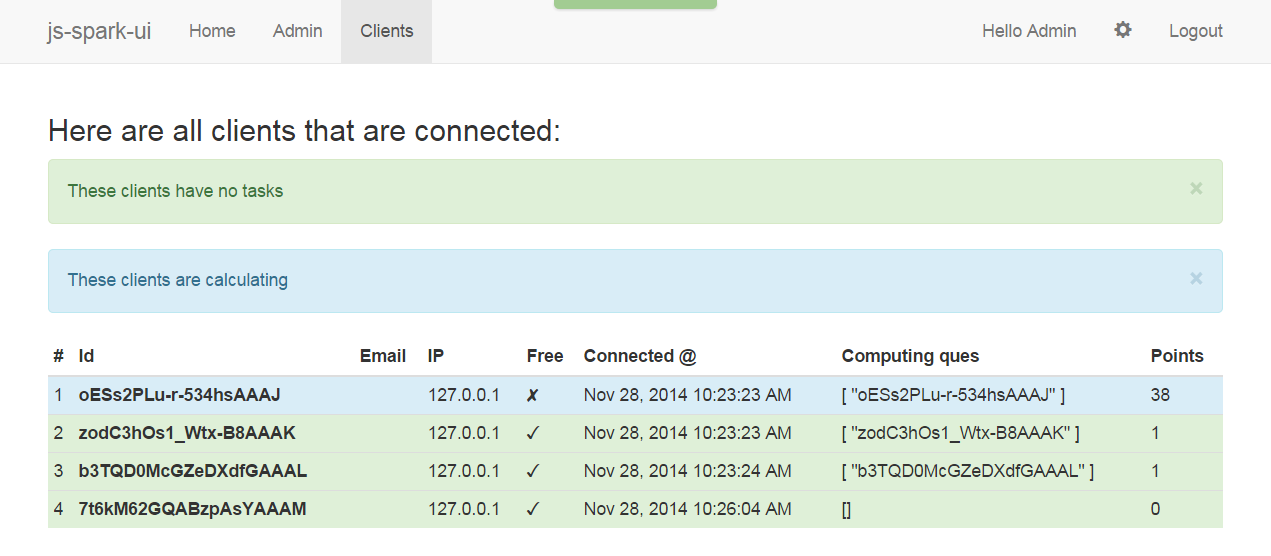
Task: Click the checkmark for client b3TQD0McGZeDXdfGAAAL
Action: [x=533, y=472]
